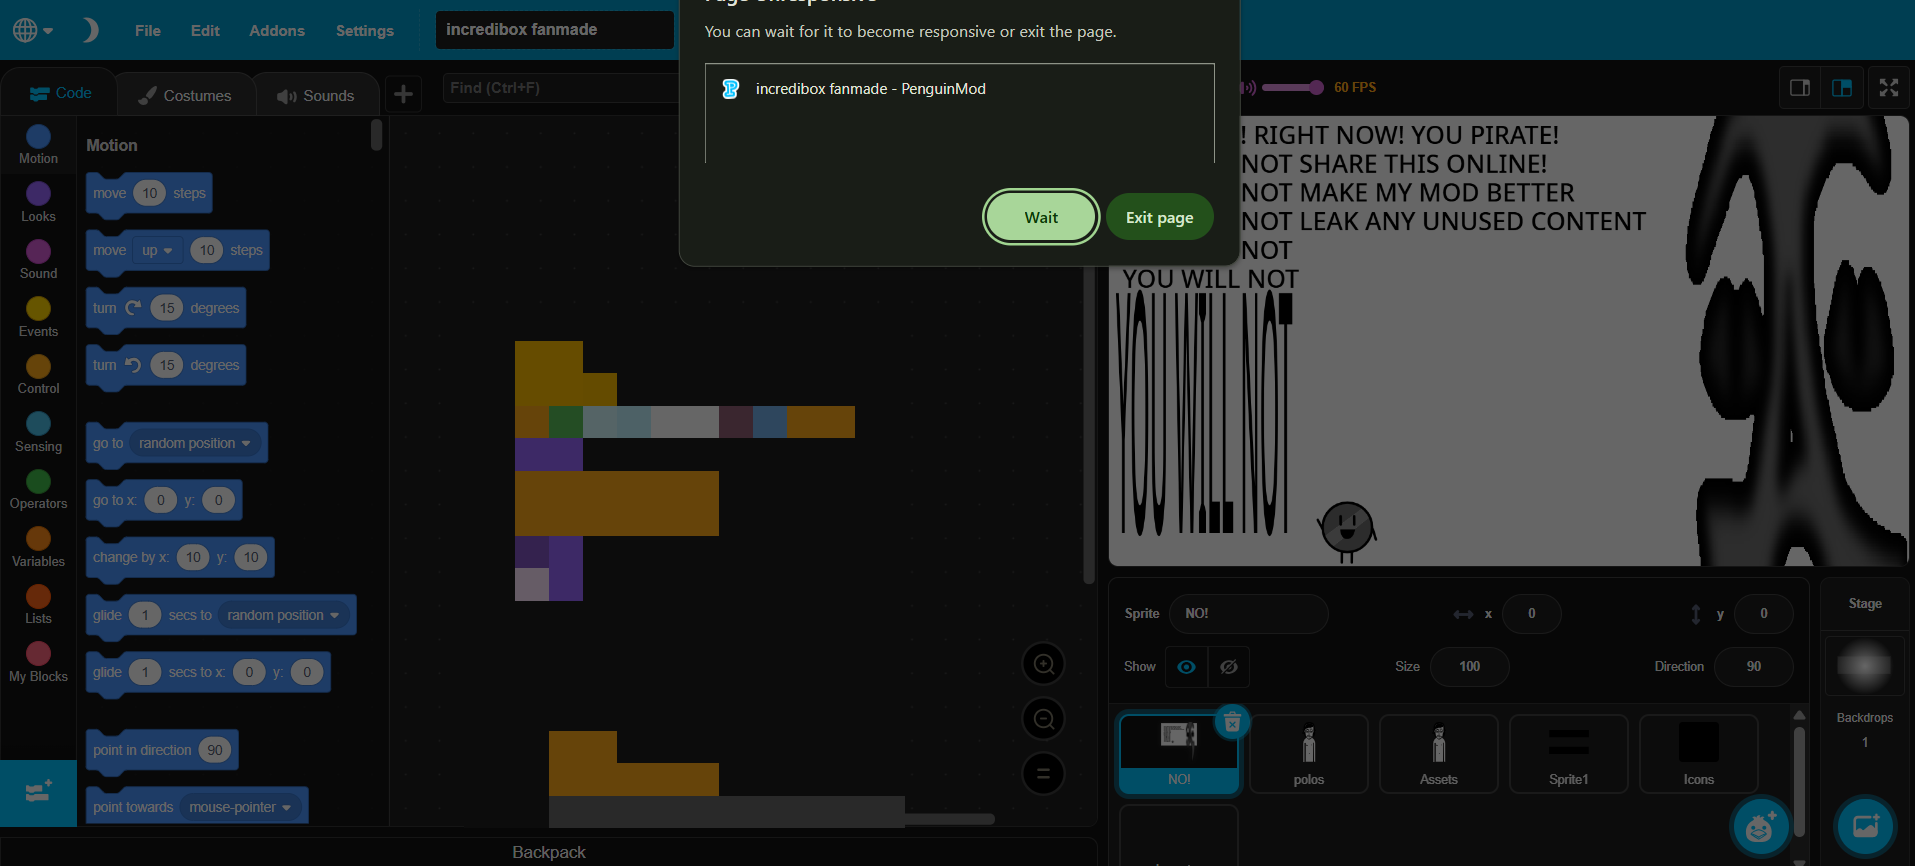Image resolution: width=1915 pixels, height=866 pixels.
Task: Click the sprite Direction field
Action: [1753, 667]
